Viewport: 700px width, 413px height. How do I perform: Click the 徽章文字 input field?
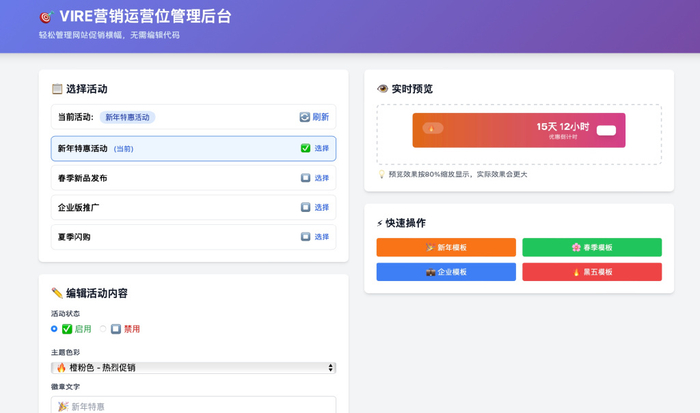(x=193, y=405)
